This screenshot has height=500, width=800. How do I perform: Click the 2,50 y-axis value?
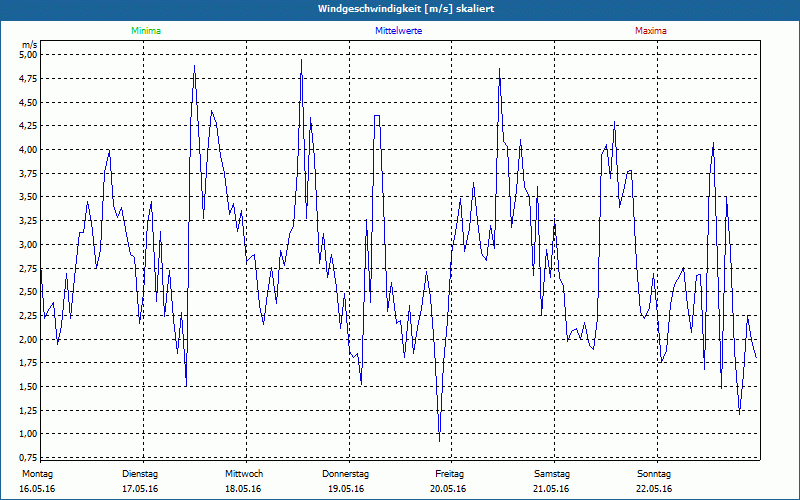[29, 292]
